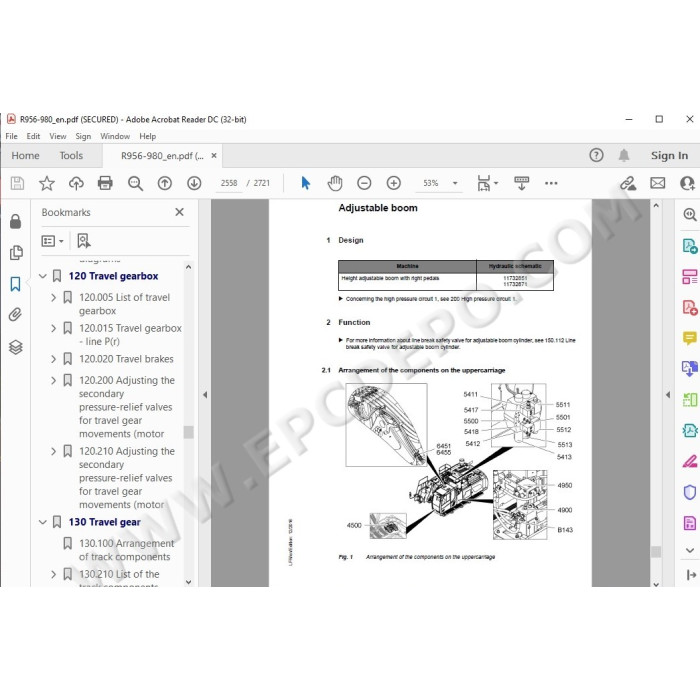Toggle the Bookmarks panel icon
The width and height of the screenshot is (700, 700).
pyautogui.click(x=16, y=284)
